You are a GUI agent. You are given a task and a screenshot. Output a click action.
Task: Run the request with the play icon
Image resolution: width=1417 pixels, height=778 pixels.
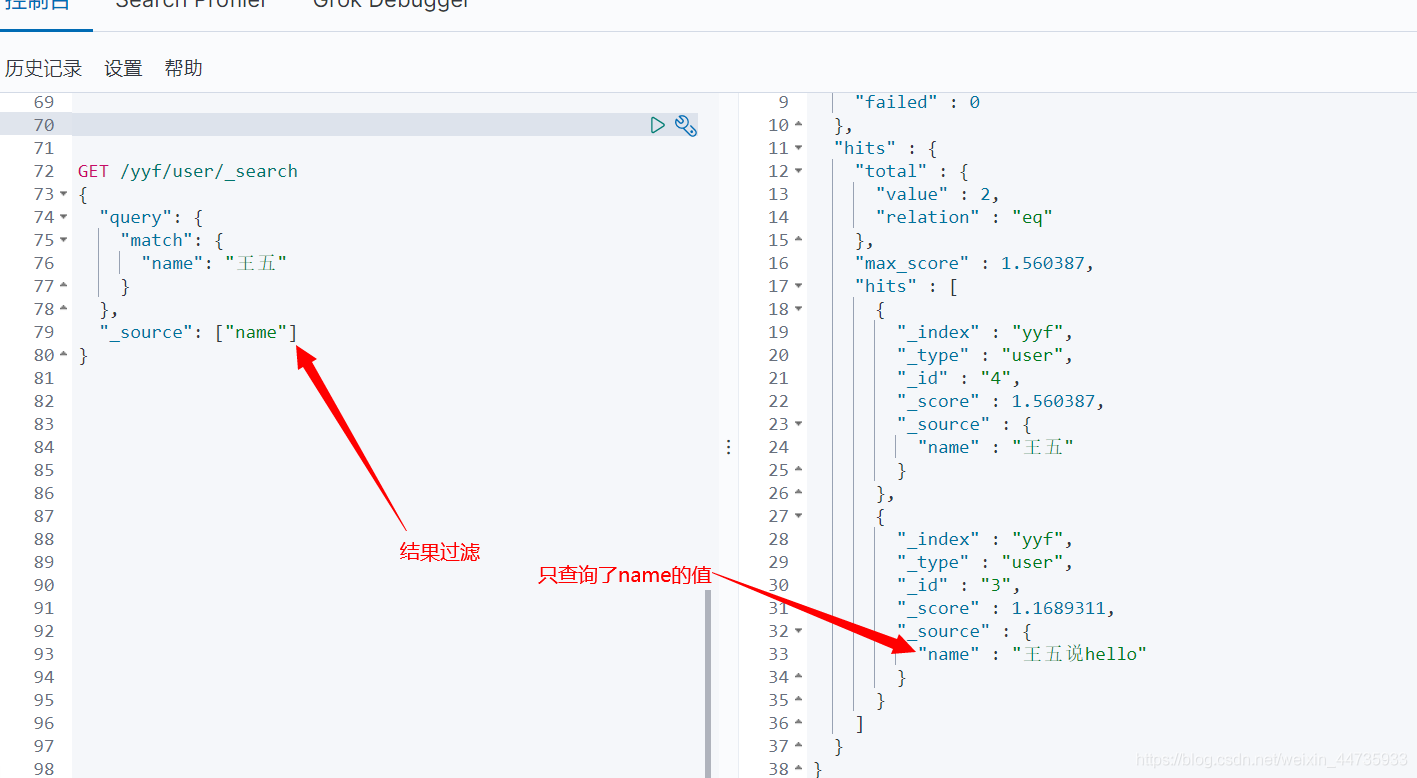657,125
